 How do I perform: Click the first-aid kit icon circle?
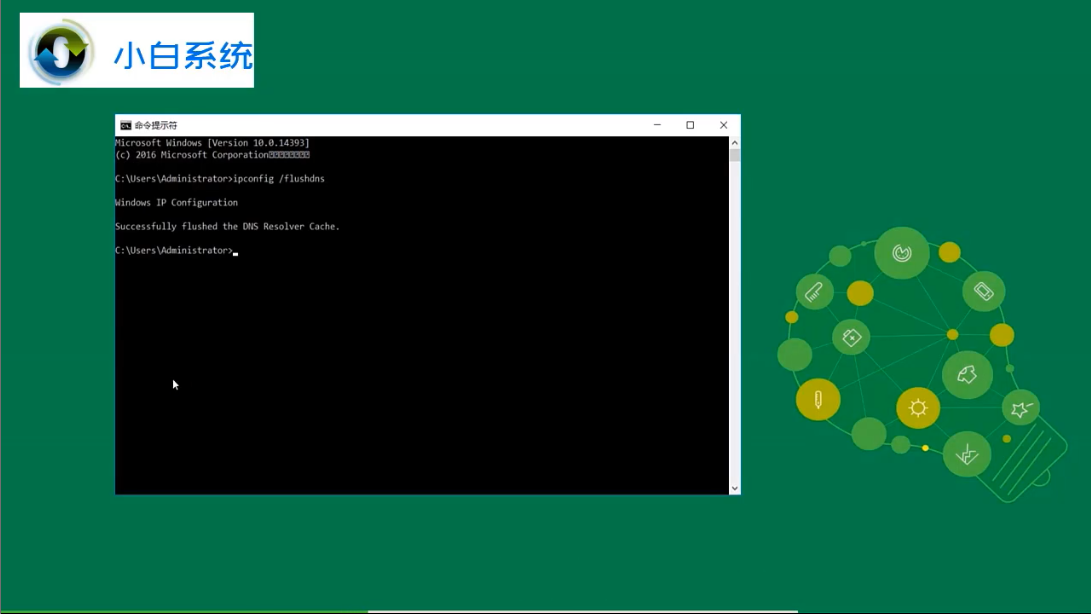pos(851,338)
